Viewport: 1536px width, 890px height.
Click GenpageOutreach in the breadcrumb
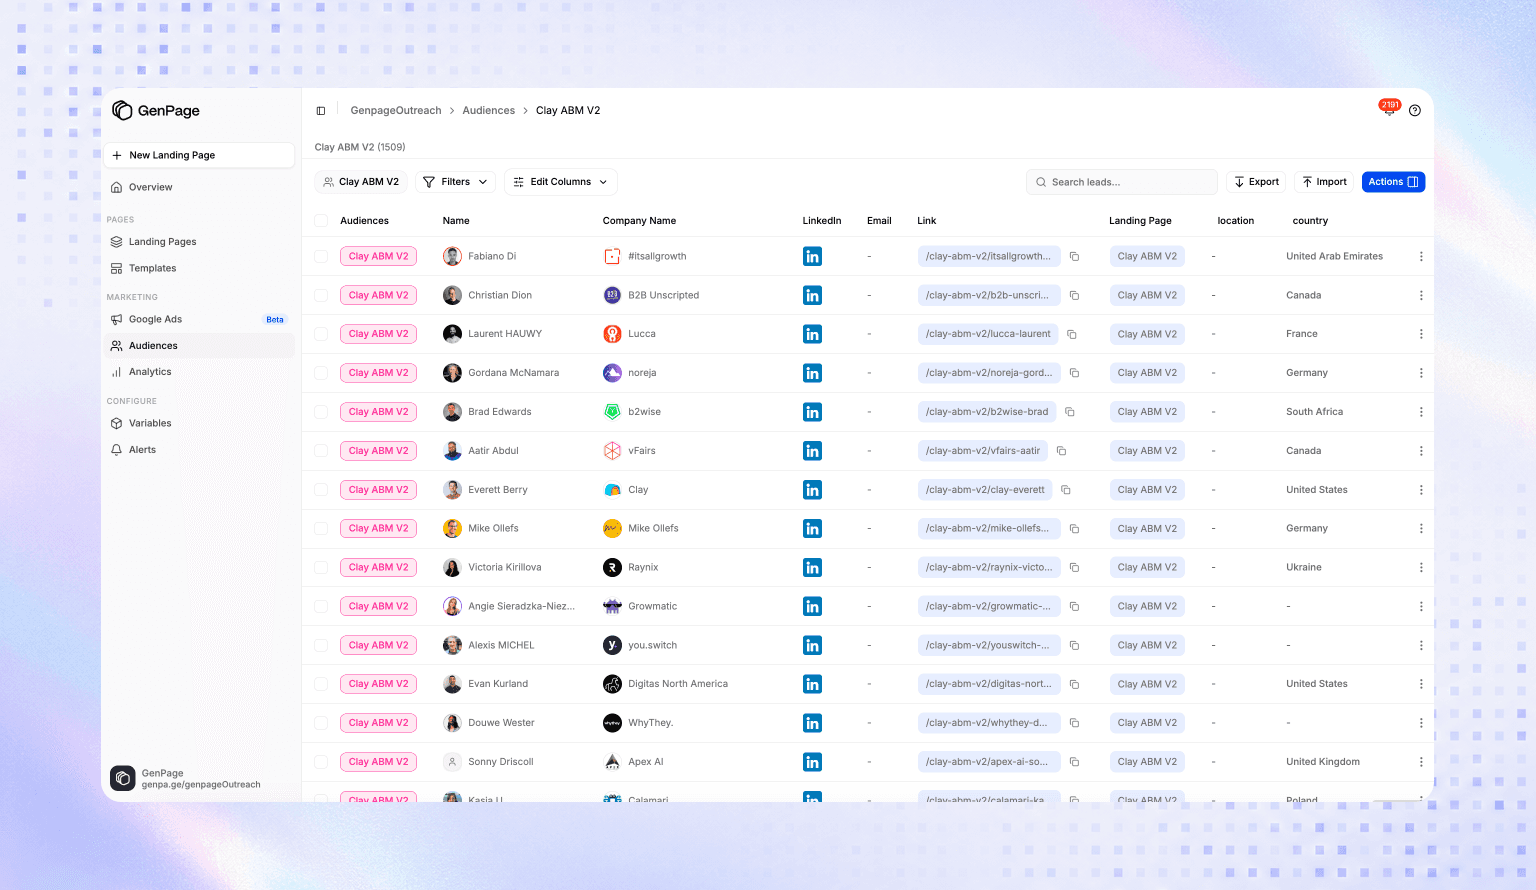point(395,111)
